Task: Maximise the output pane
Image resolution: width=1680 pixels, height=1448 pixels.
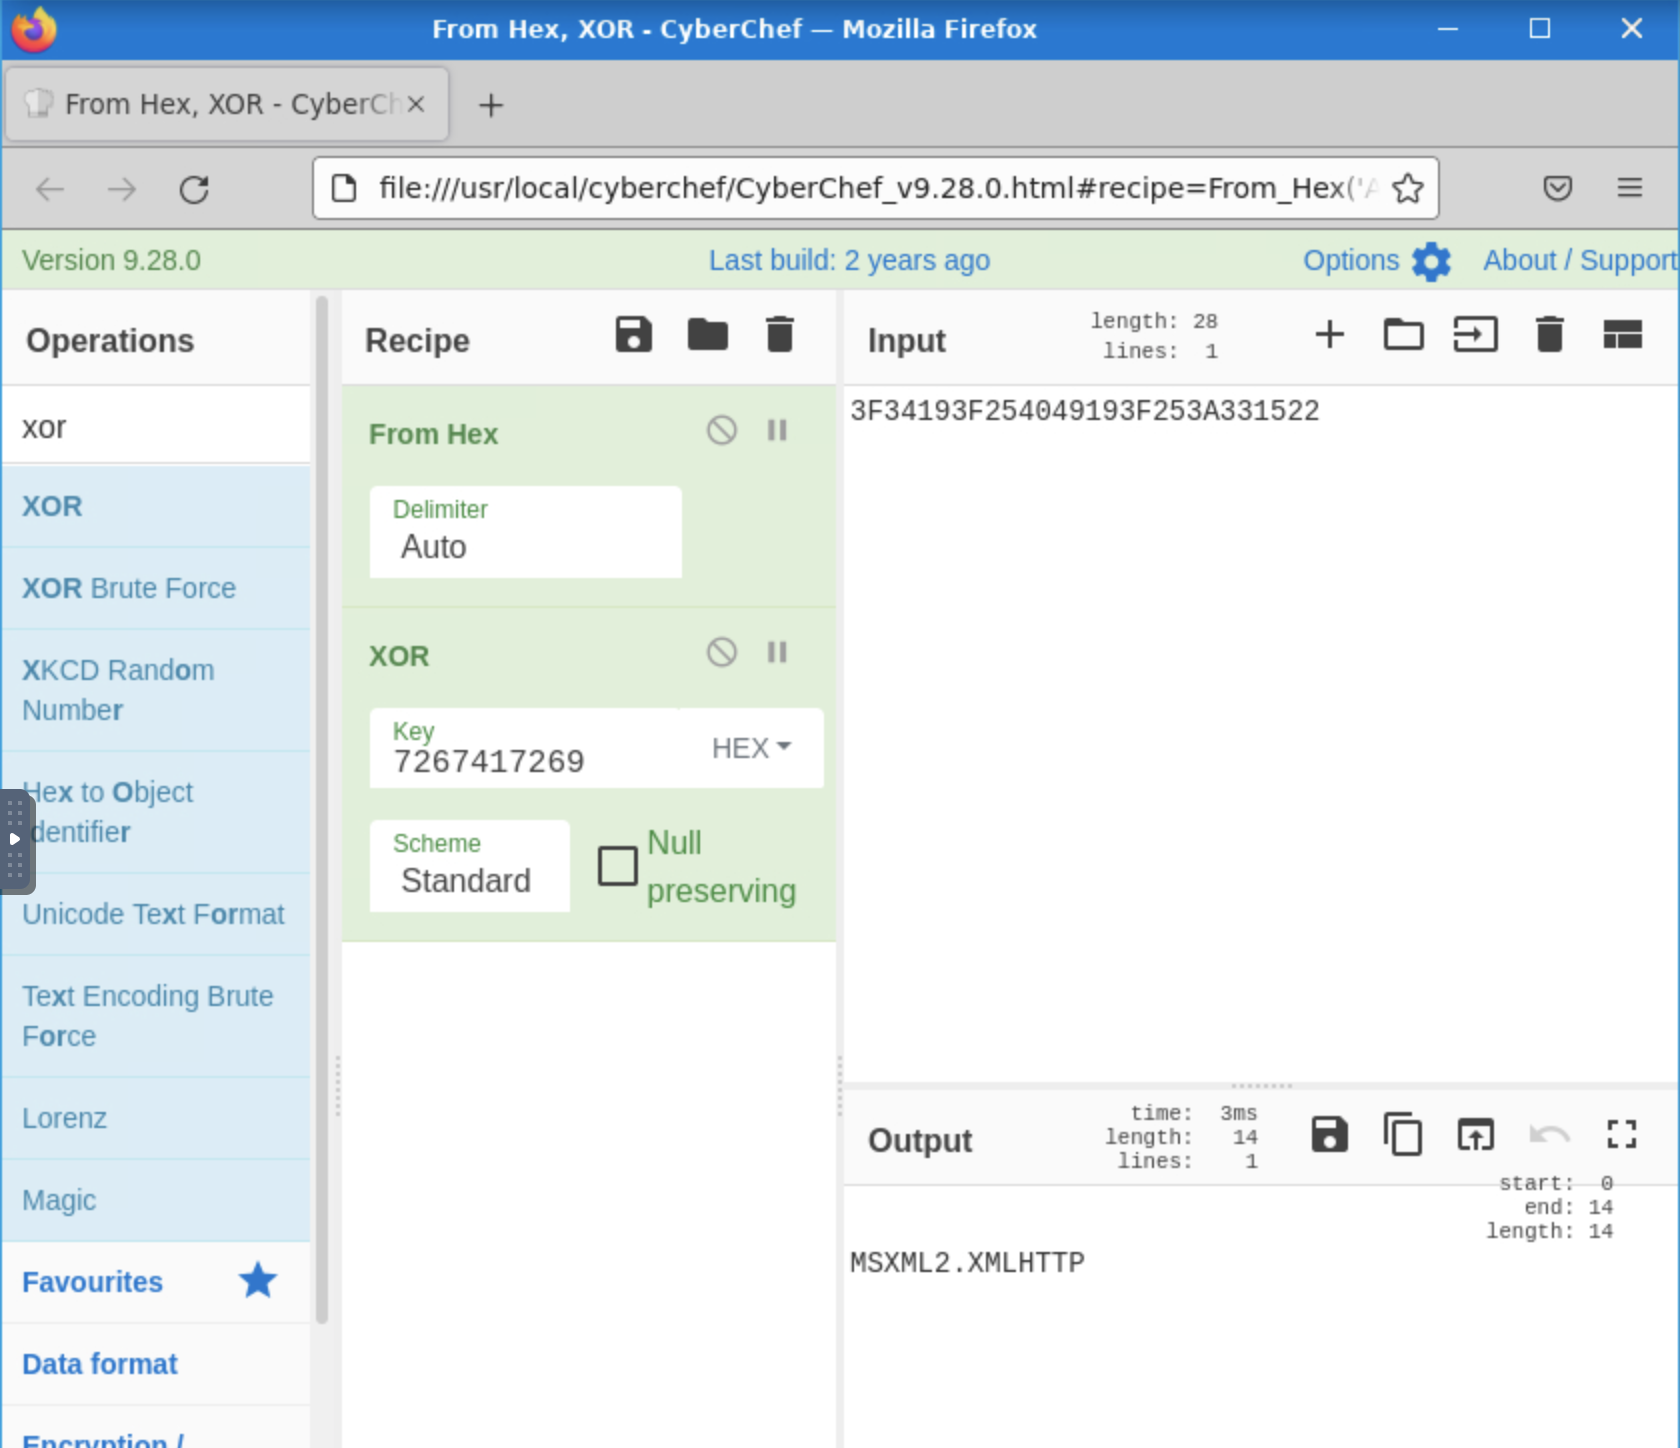Action: pyautogui.click(x=1621, y=1135)
